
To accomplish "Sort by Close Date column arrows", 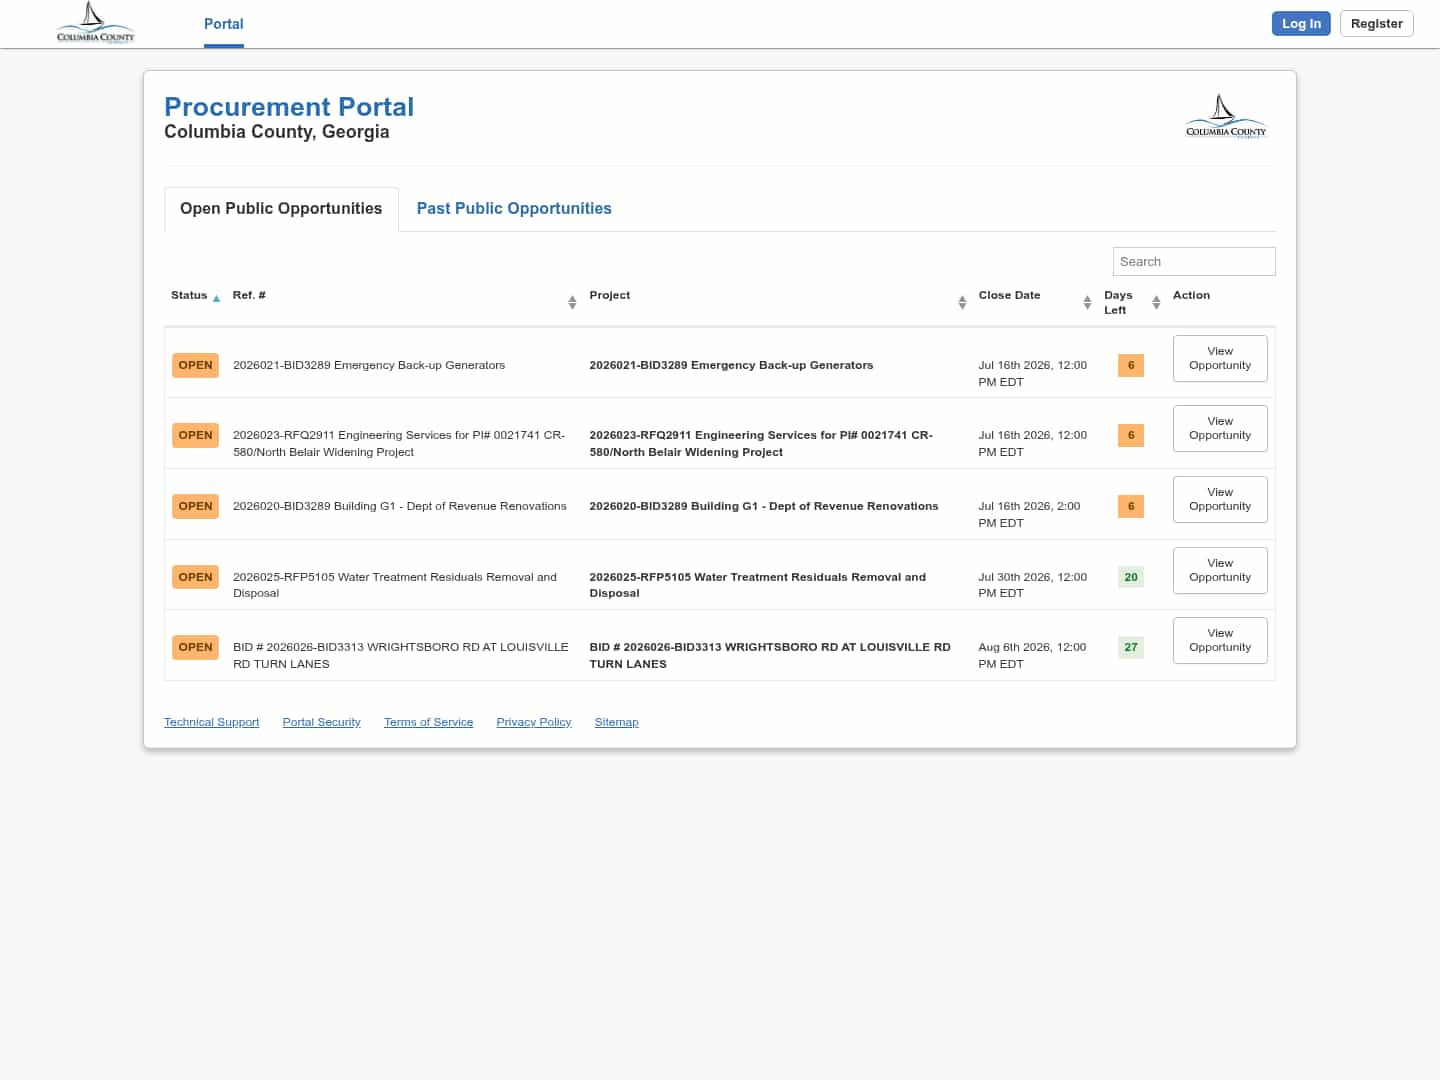I will tap(1087, 302).
